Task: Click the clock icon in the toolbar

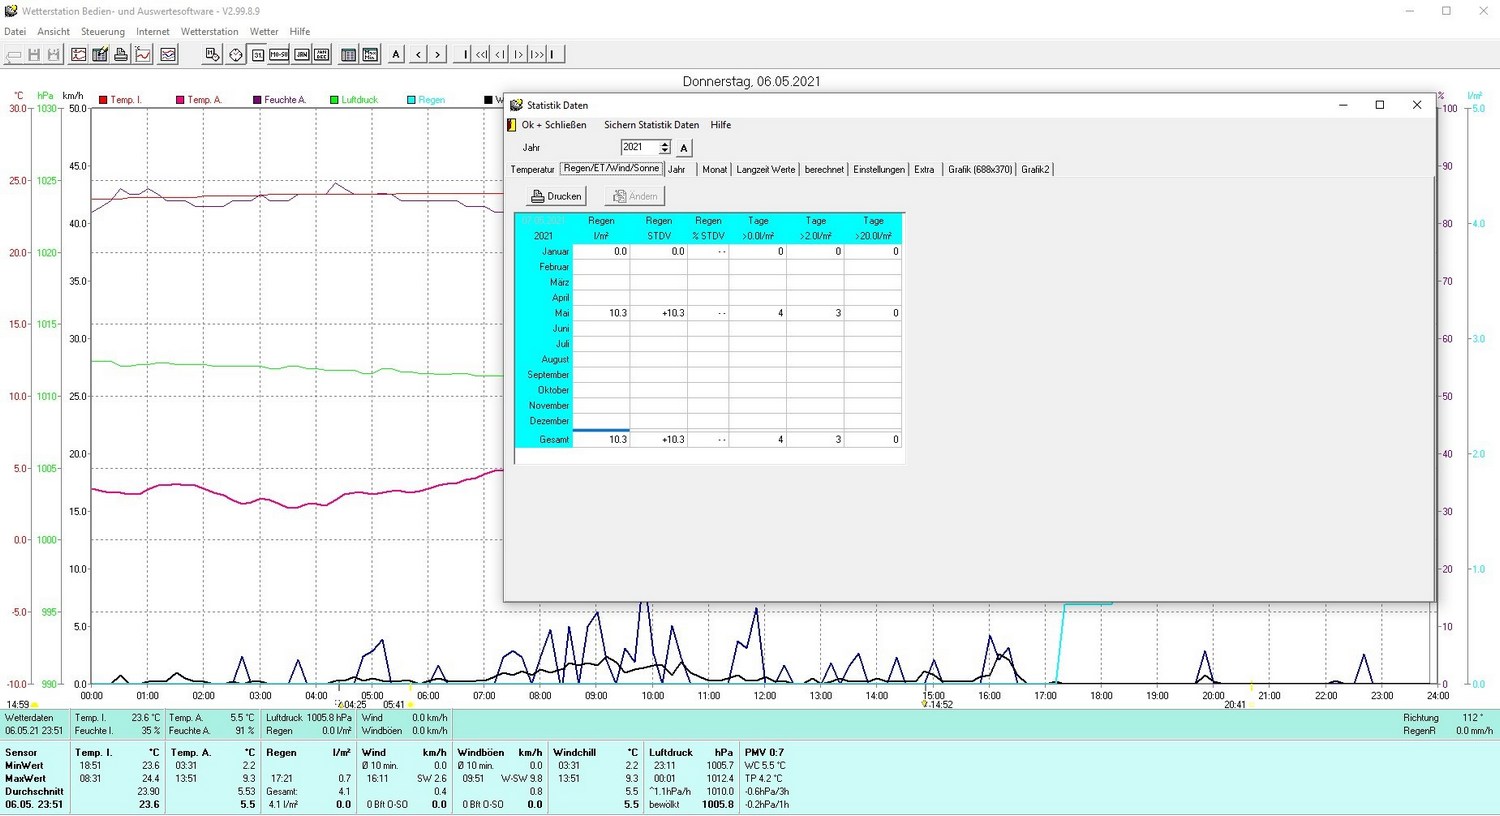Action: pos(236,55)
